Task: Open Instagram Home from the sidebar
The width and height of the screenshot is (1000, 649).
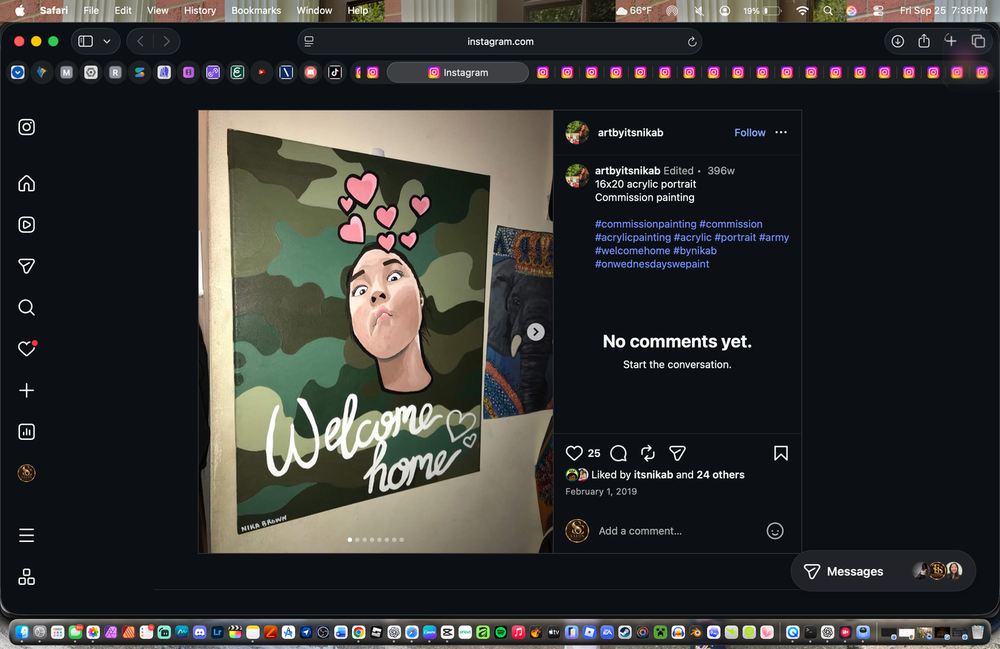Action: (26, 184)
